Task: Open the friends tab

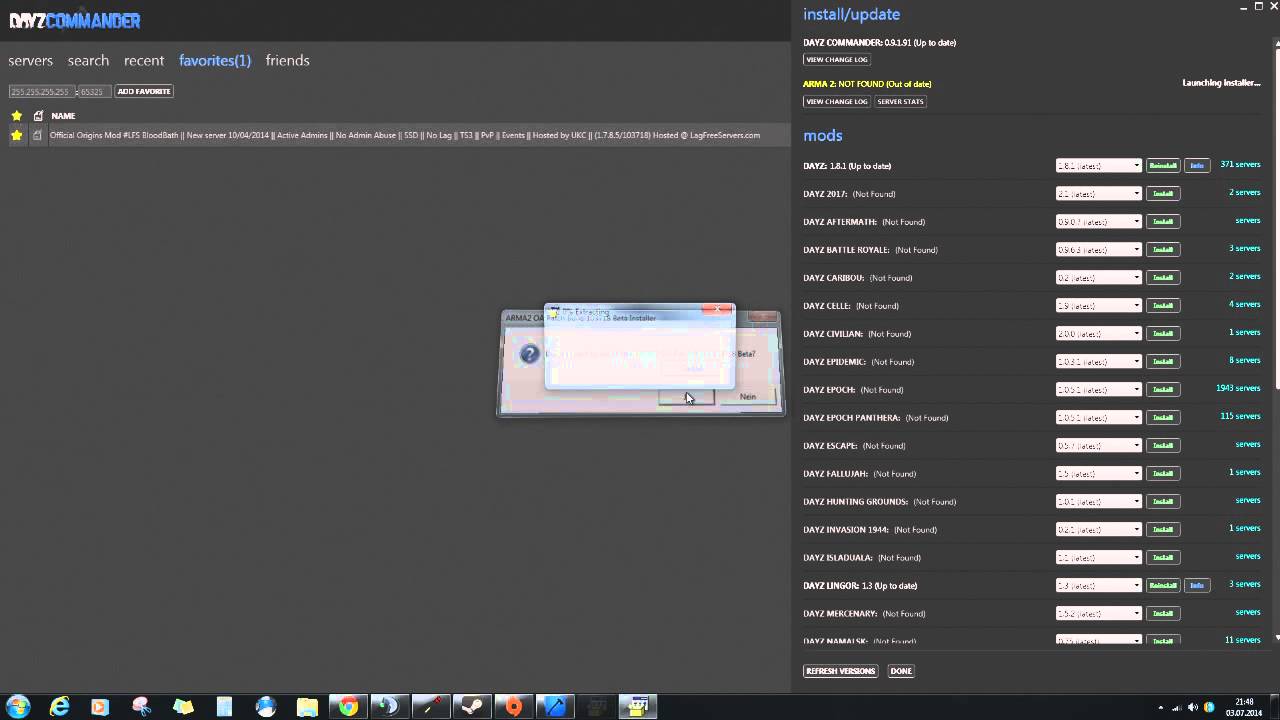Action: 287,61
